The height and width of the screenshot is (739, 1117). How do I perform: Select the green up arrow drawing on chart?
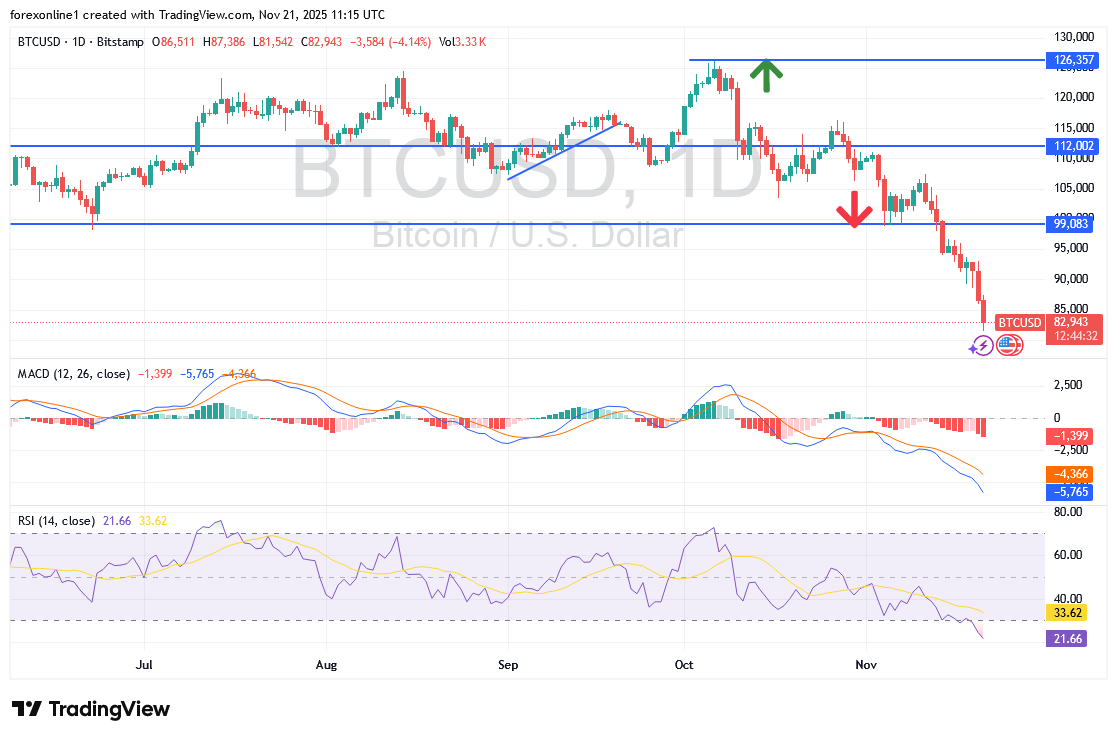(766, 75)
